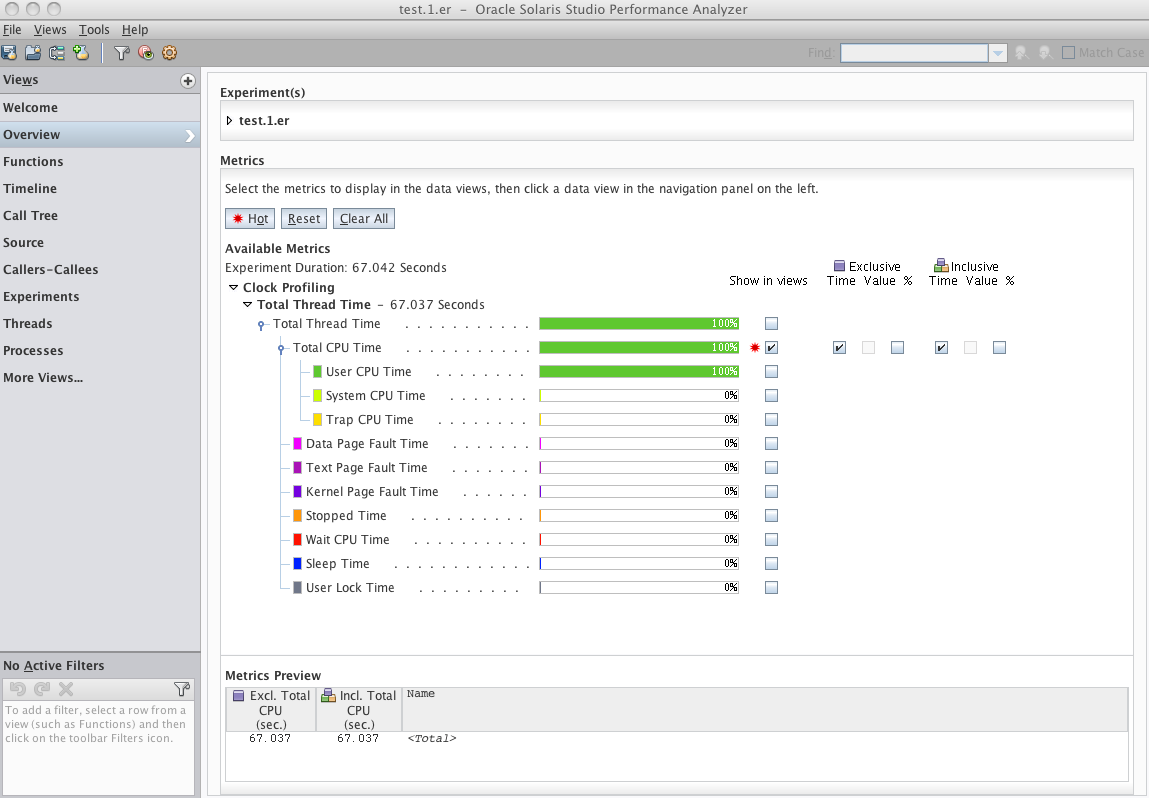Click the Data Page Fault Time magenta swatch
The width and height of the screenshot is (1149, 798).
tap(298, 443)
